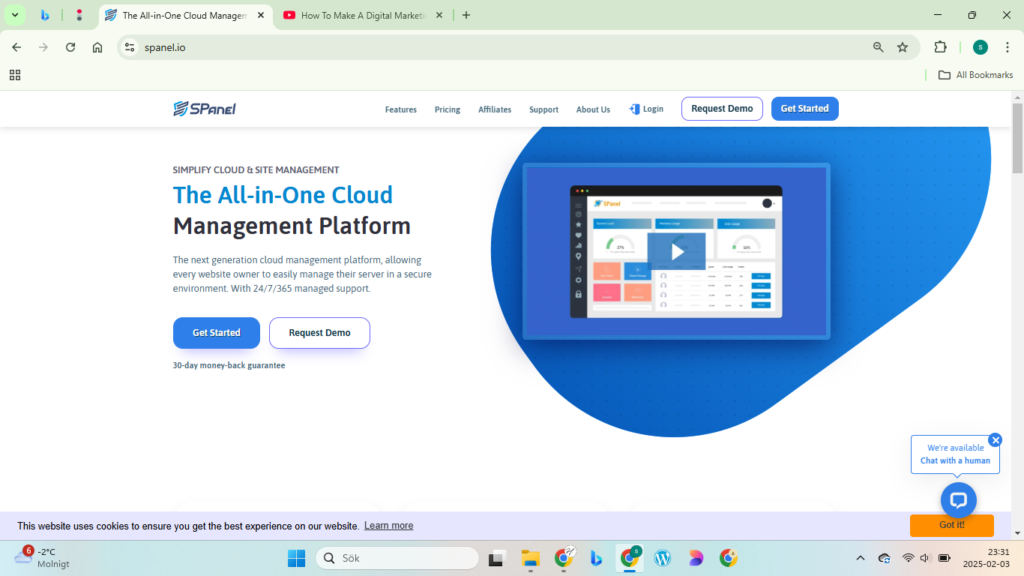
Task: Close the SPanel tab
Action: [x=261, y=15]
